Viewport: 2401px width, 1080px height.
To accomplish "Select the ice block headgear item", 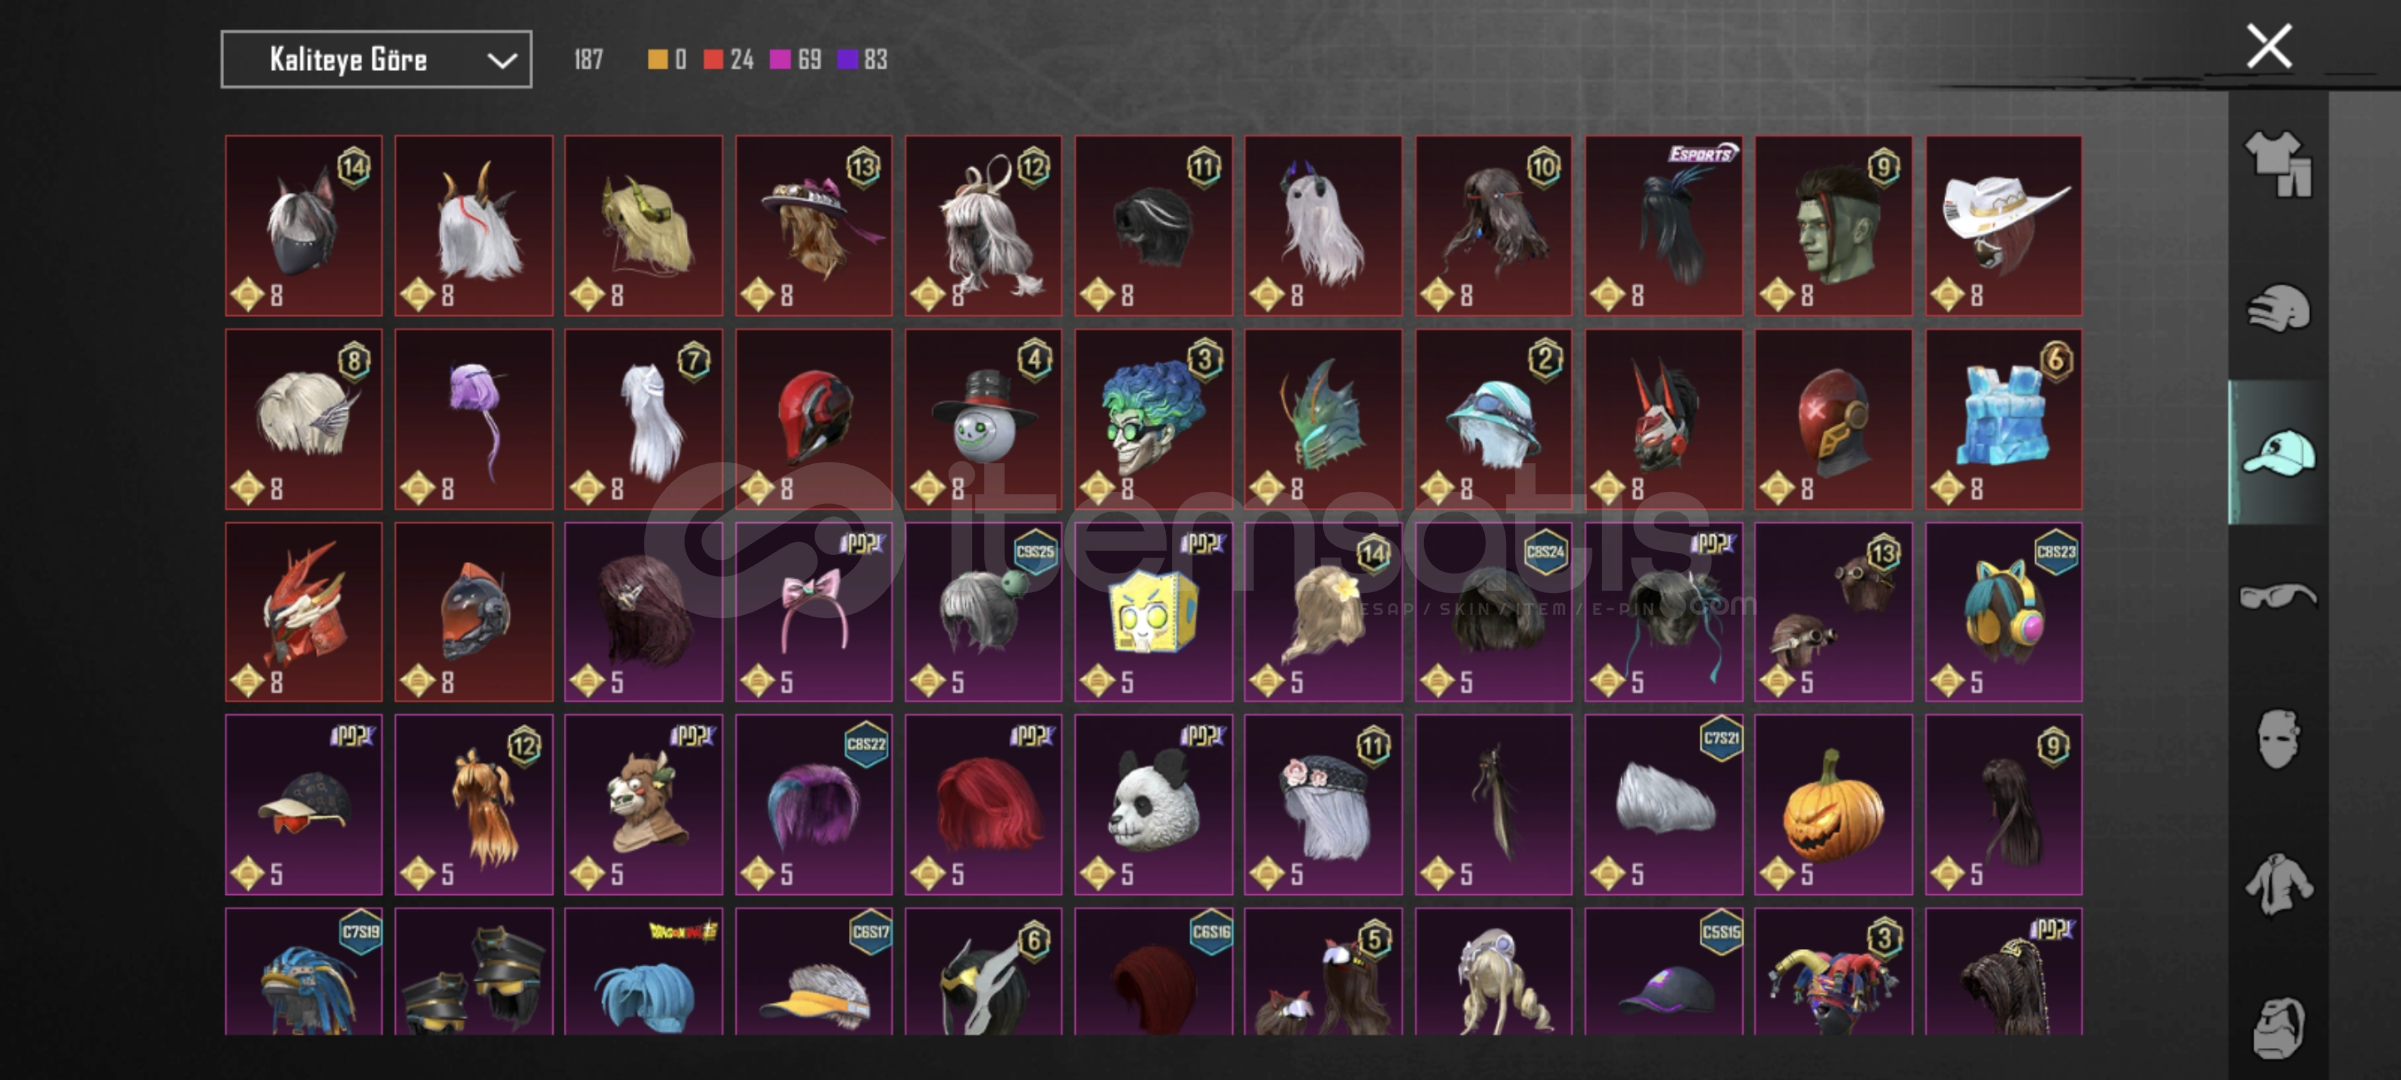I will (x=2004, y=419).
